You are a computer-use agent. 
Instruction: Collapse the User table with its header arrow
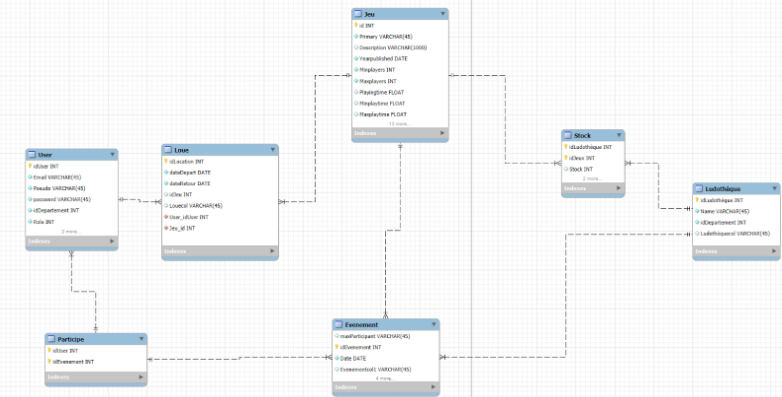[112, 155]
